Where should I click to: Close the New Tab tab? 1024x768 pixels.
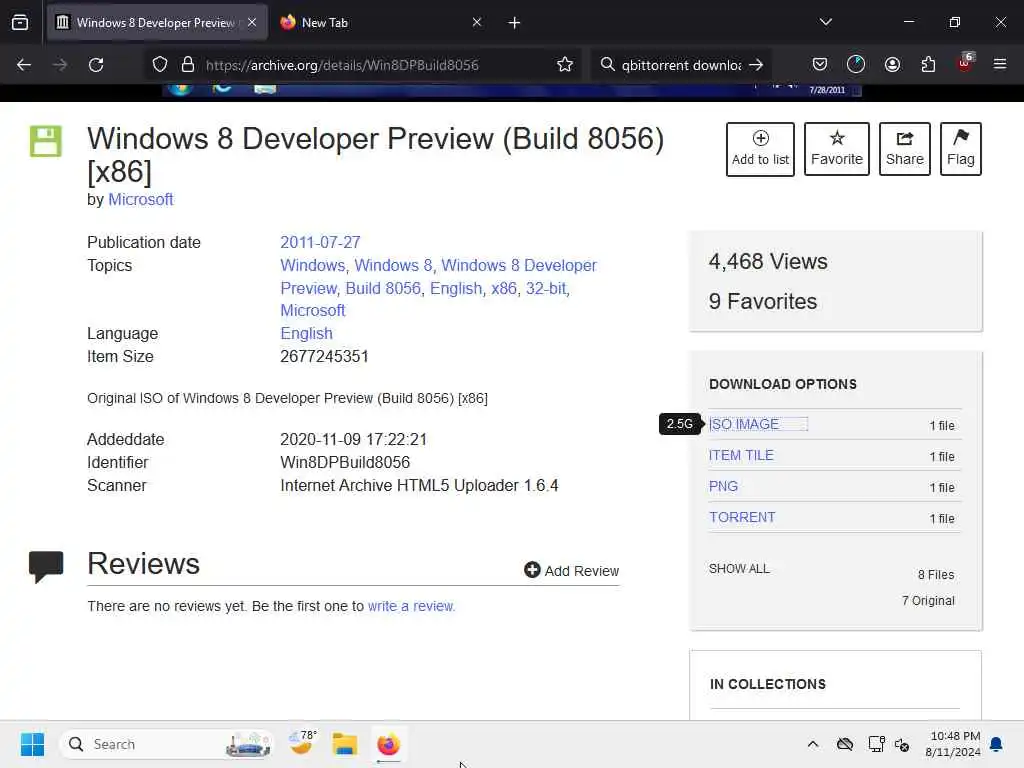tap(477, 23)
